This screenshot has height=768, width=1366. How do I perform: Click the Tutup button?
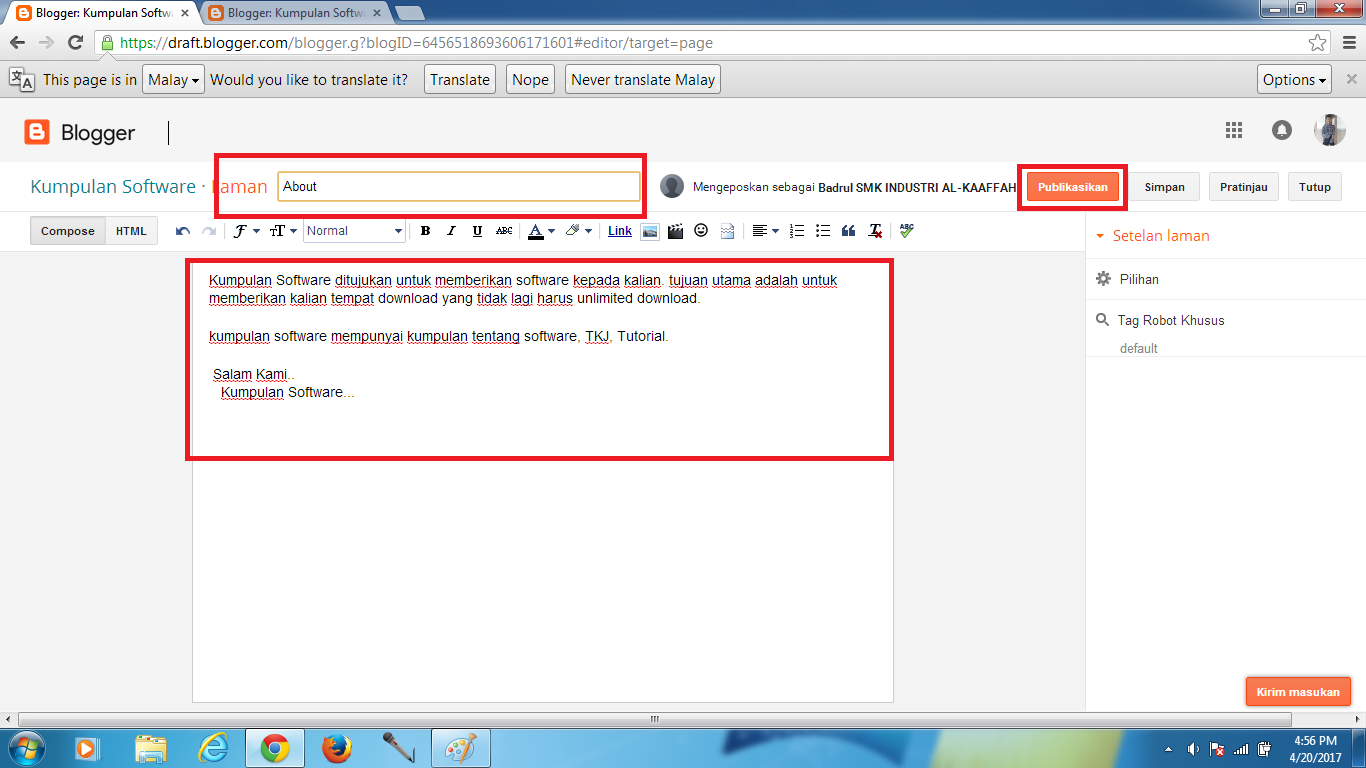point(1315,187)
